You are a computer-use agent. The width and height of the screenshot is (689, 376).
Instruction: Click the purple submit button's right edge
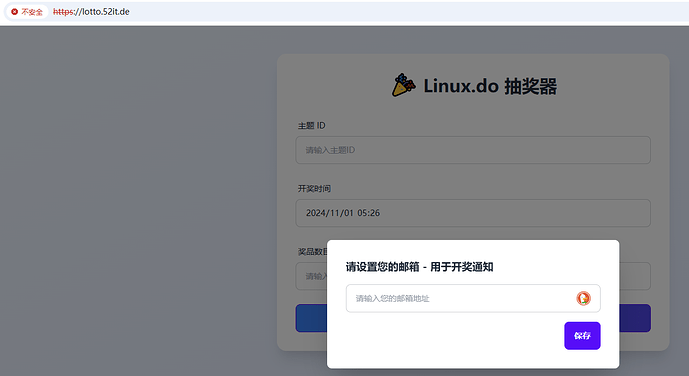[635, 318]
